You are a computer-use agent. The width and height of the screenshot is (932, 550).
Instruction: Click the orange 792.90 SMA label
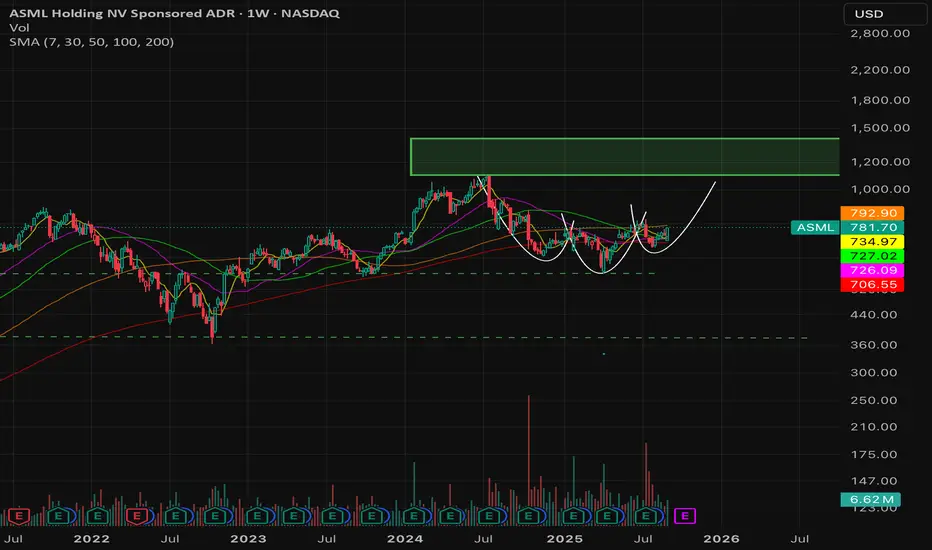pos(872,213)
